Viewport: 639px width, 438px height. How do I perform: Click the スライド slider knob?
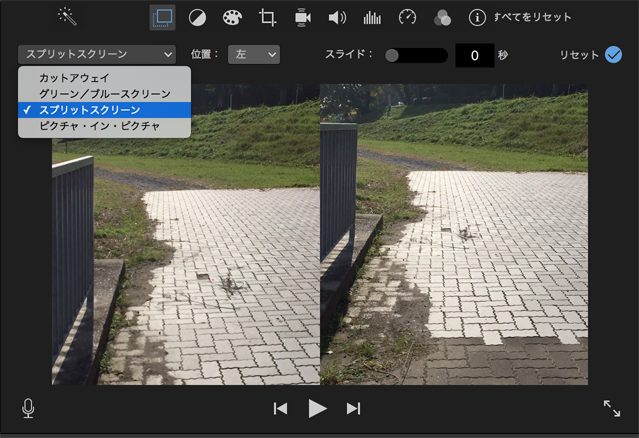pyautogui.click(x=392, y=55)
